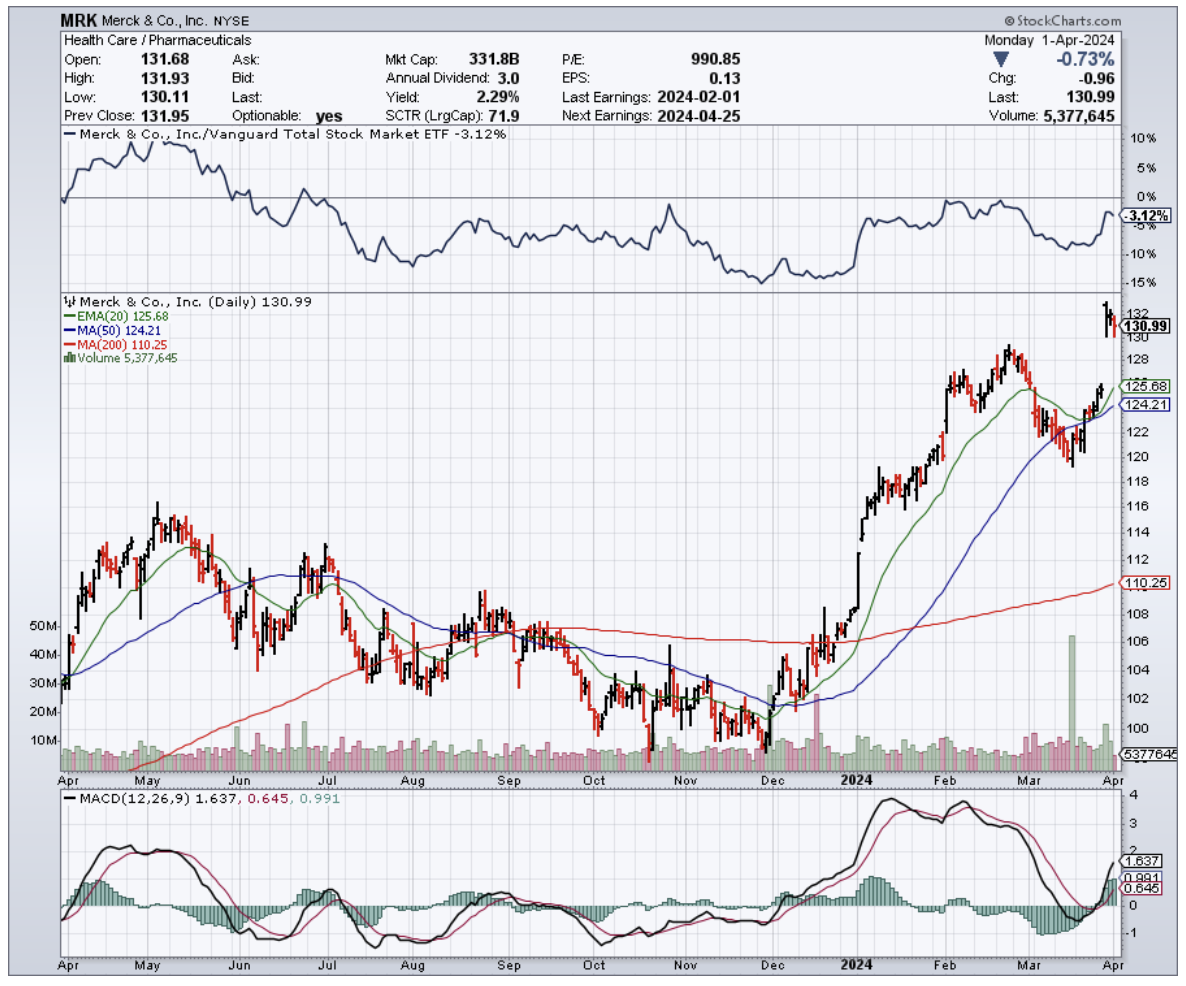Click the black MACD(12,26,9) legend line marker
Image resolution: width=1186 pixels, height=986 pixels.
[x=68, y=799]
